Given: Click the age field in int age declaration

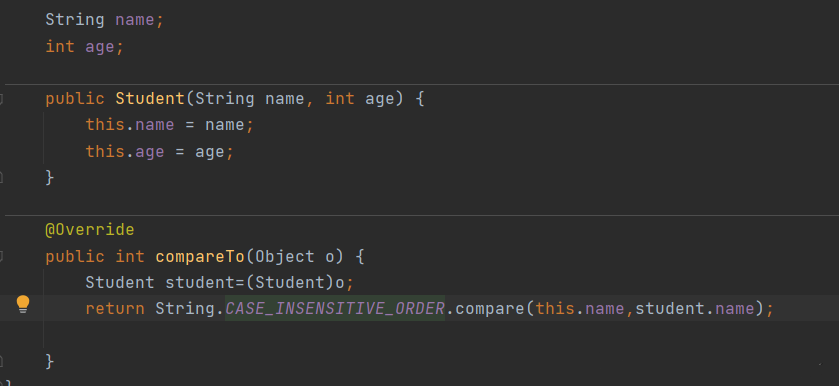Looking at the screenshot, I should click(x=100, y=48).
